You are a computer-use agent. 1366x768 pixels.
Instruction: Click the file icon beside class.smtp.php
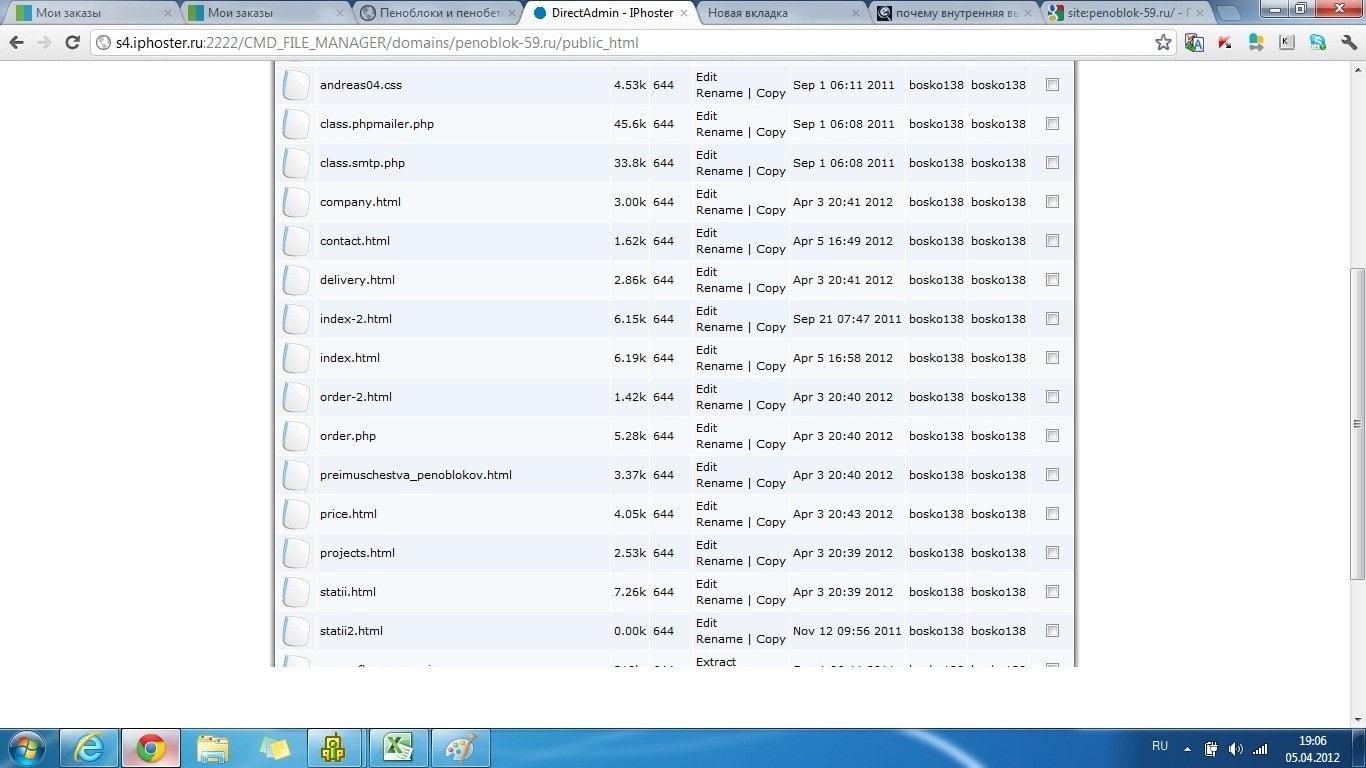point(296,163)
